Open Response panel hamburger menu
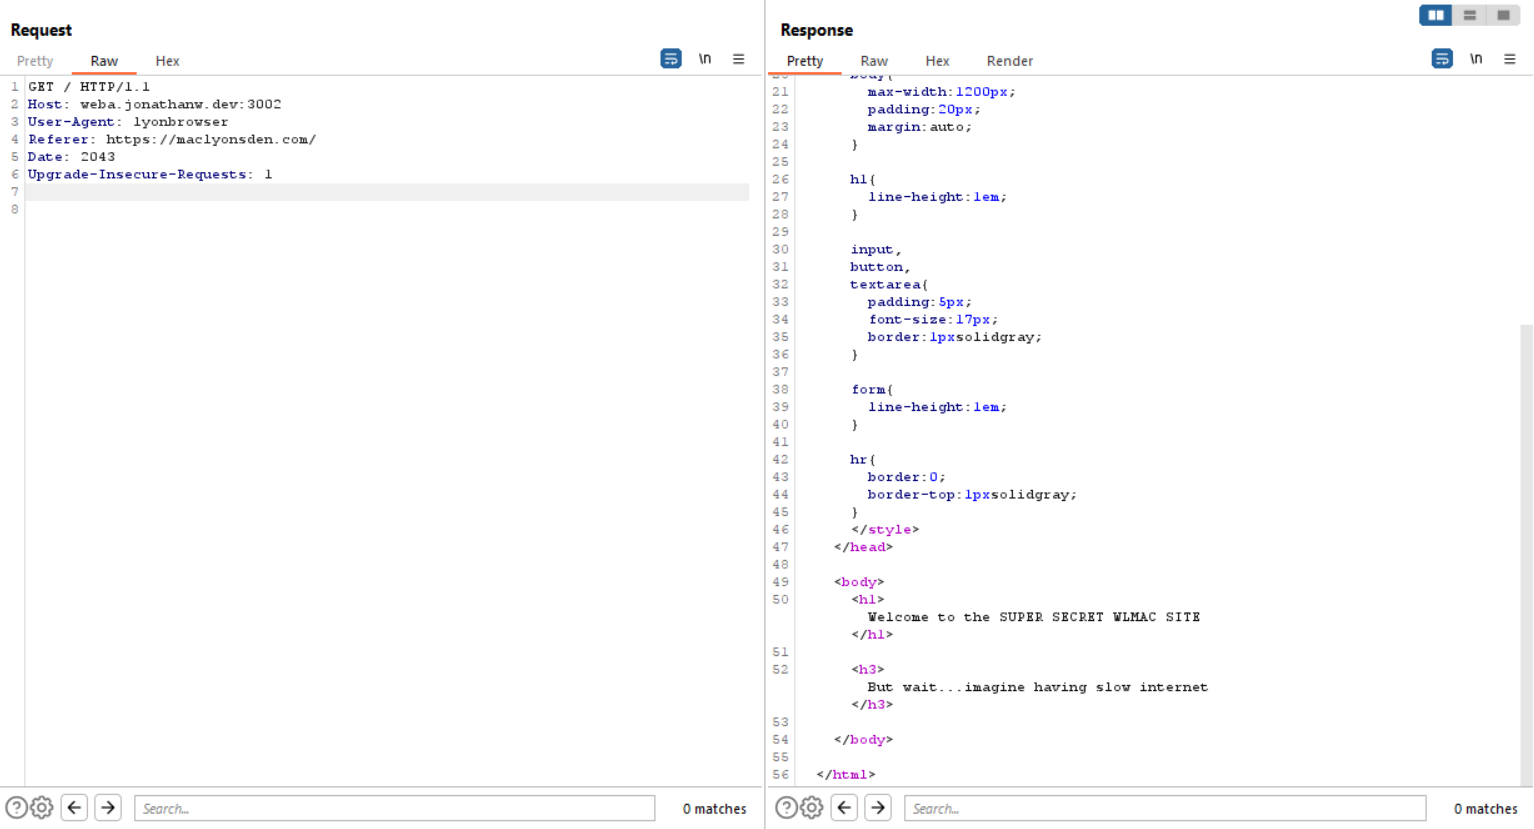Image resolution: width=1534 pixels, height=829 pixels. click(1510, 59)
